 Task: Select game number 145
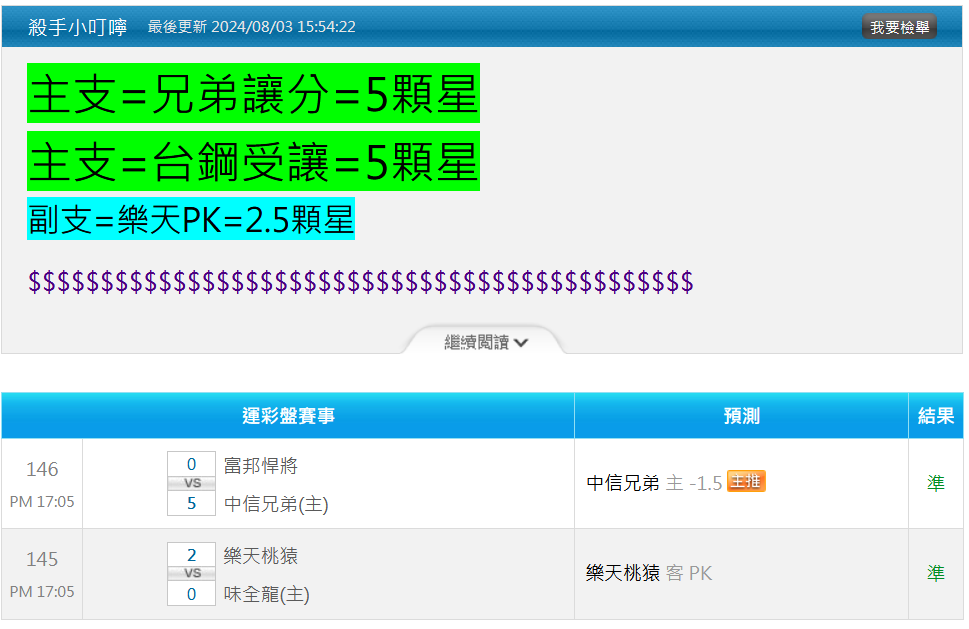[42, 559]
